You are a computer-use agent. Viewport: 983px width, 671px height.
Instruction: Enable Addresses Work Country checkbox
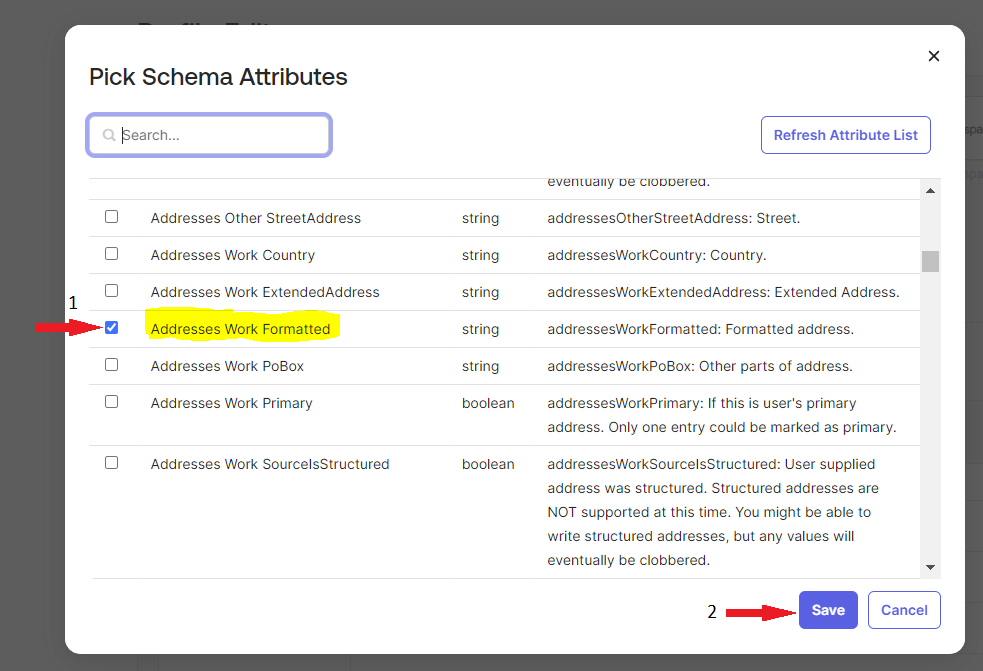point(111,253)
